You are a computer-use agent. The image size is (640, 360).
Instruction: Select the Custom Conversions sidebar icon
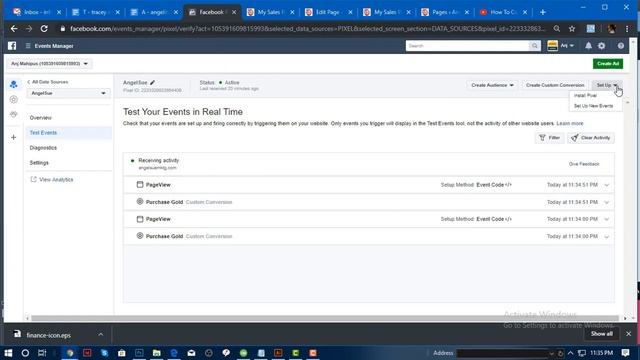[x=13, y=99]
